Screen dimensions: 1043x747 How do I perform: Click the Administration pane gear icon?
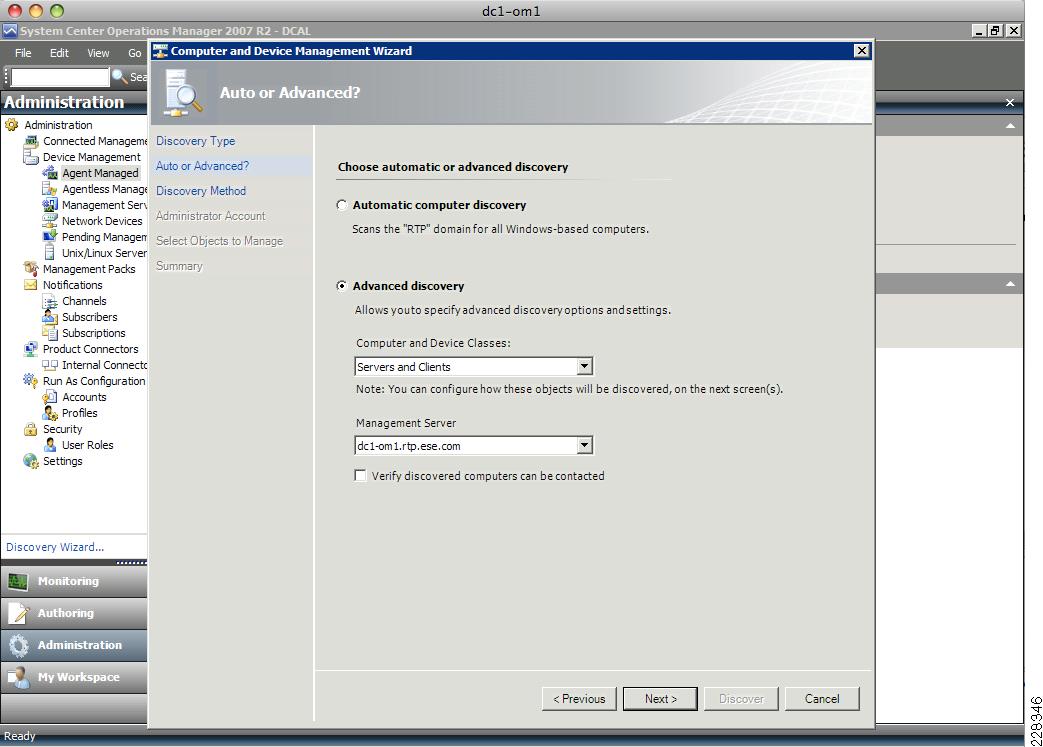click(x=18, y=645)
